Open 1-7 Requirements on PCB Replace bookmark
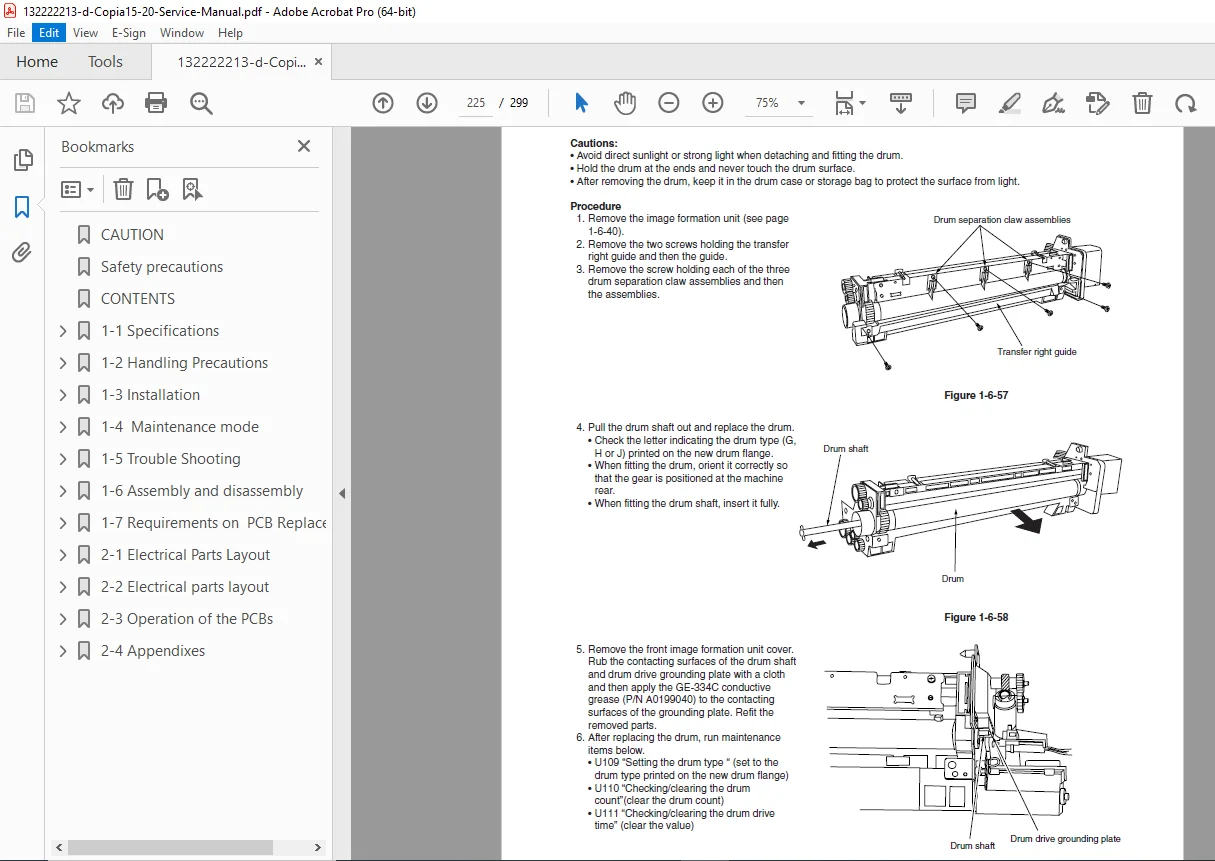The image size is (1215, 861). (214, 523)
